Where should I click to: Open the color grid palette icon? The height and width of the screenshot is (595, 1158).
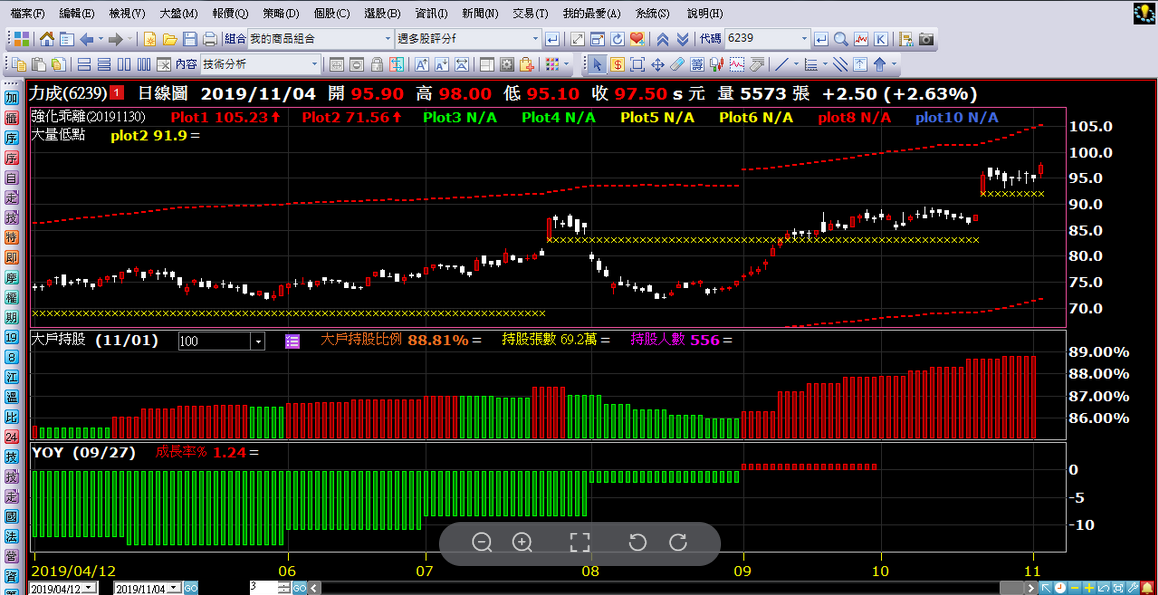pyautogui.click(x=552, y=65)
